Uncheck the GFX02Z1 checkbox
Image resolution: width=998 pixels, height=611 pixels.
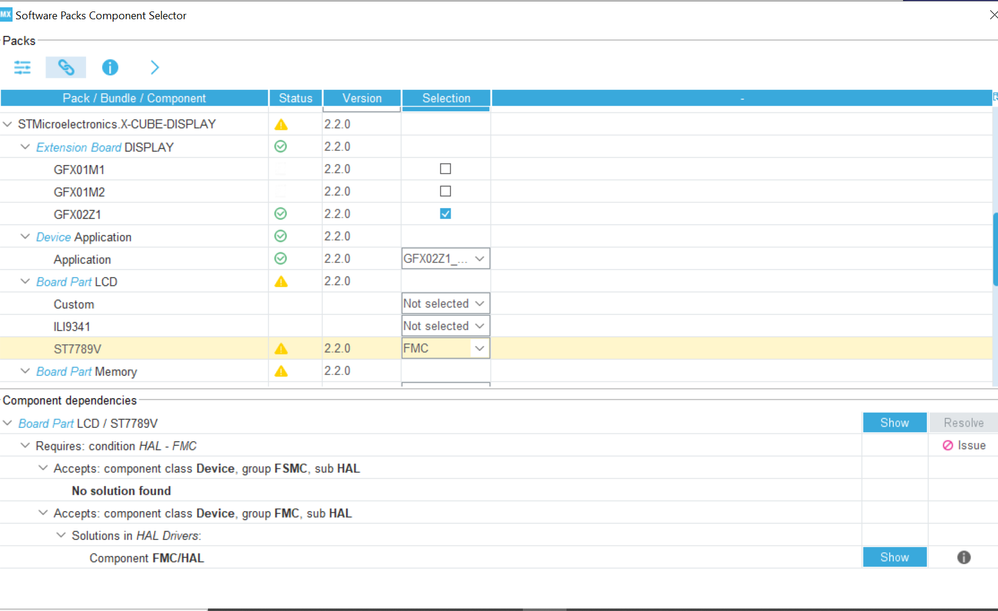(446, 214)
